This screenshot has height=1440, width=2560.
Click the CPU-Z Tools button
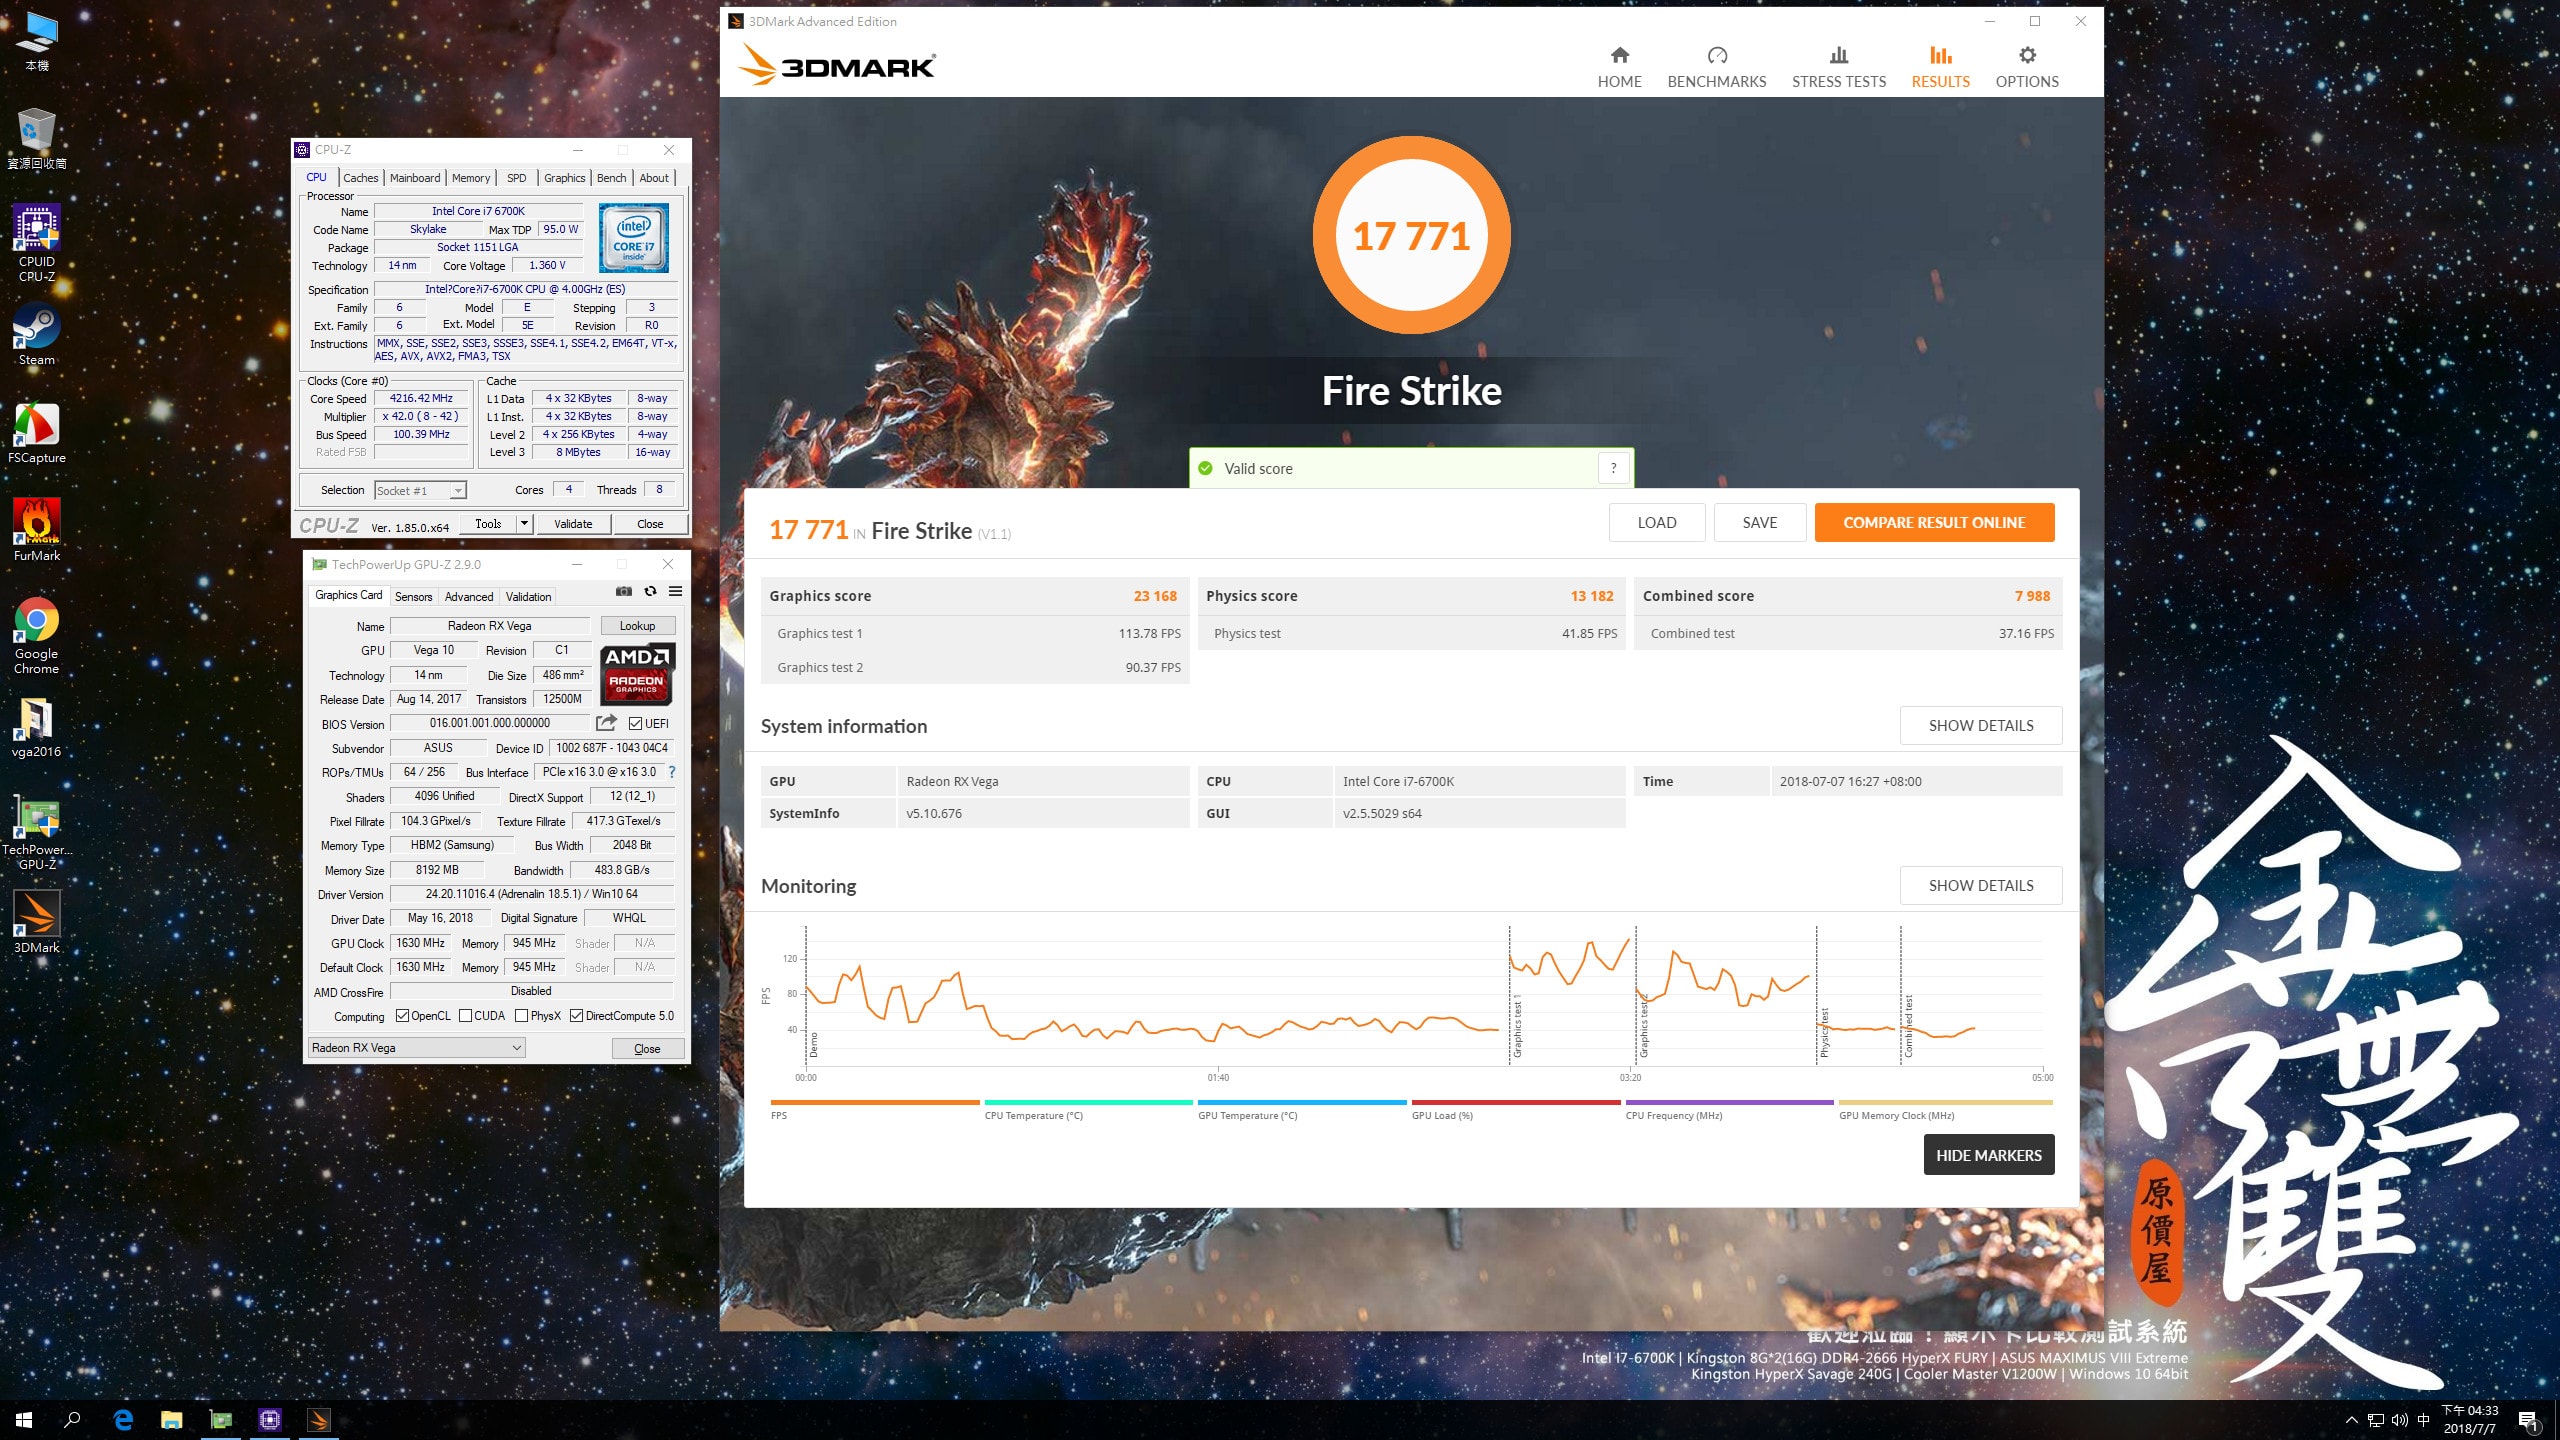coord(488,523)
